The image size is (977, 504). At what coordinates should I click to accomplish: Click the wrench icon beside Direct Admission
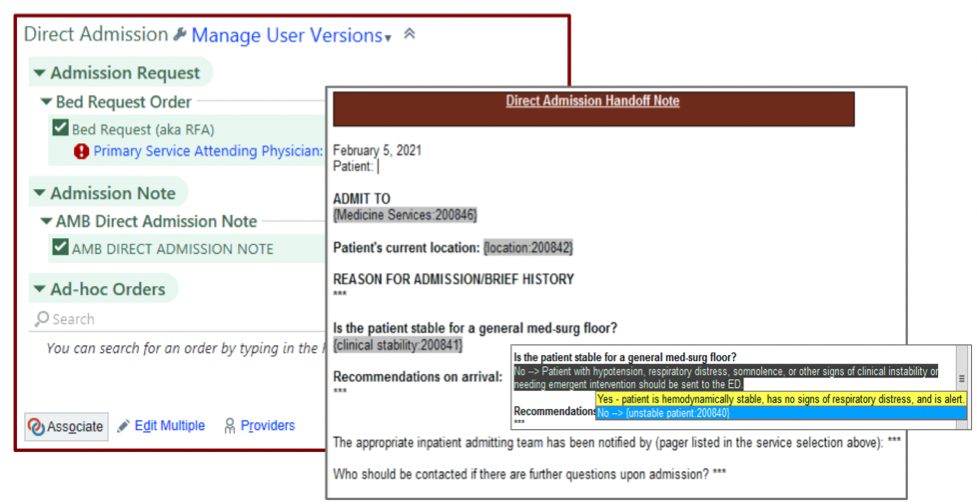(x=180, y=35)
